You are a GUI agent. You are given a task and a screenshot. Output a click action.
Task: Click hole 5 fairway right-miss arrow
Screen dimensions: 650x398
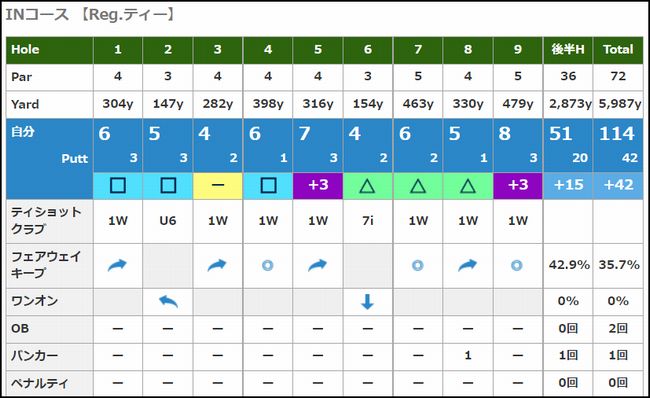click(318, 265)
